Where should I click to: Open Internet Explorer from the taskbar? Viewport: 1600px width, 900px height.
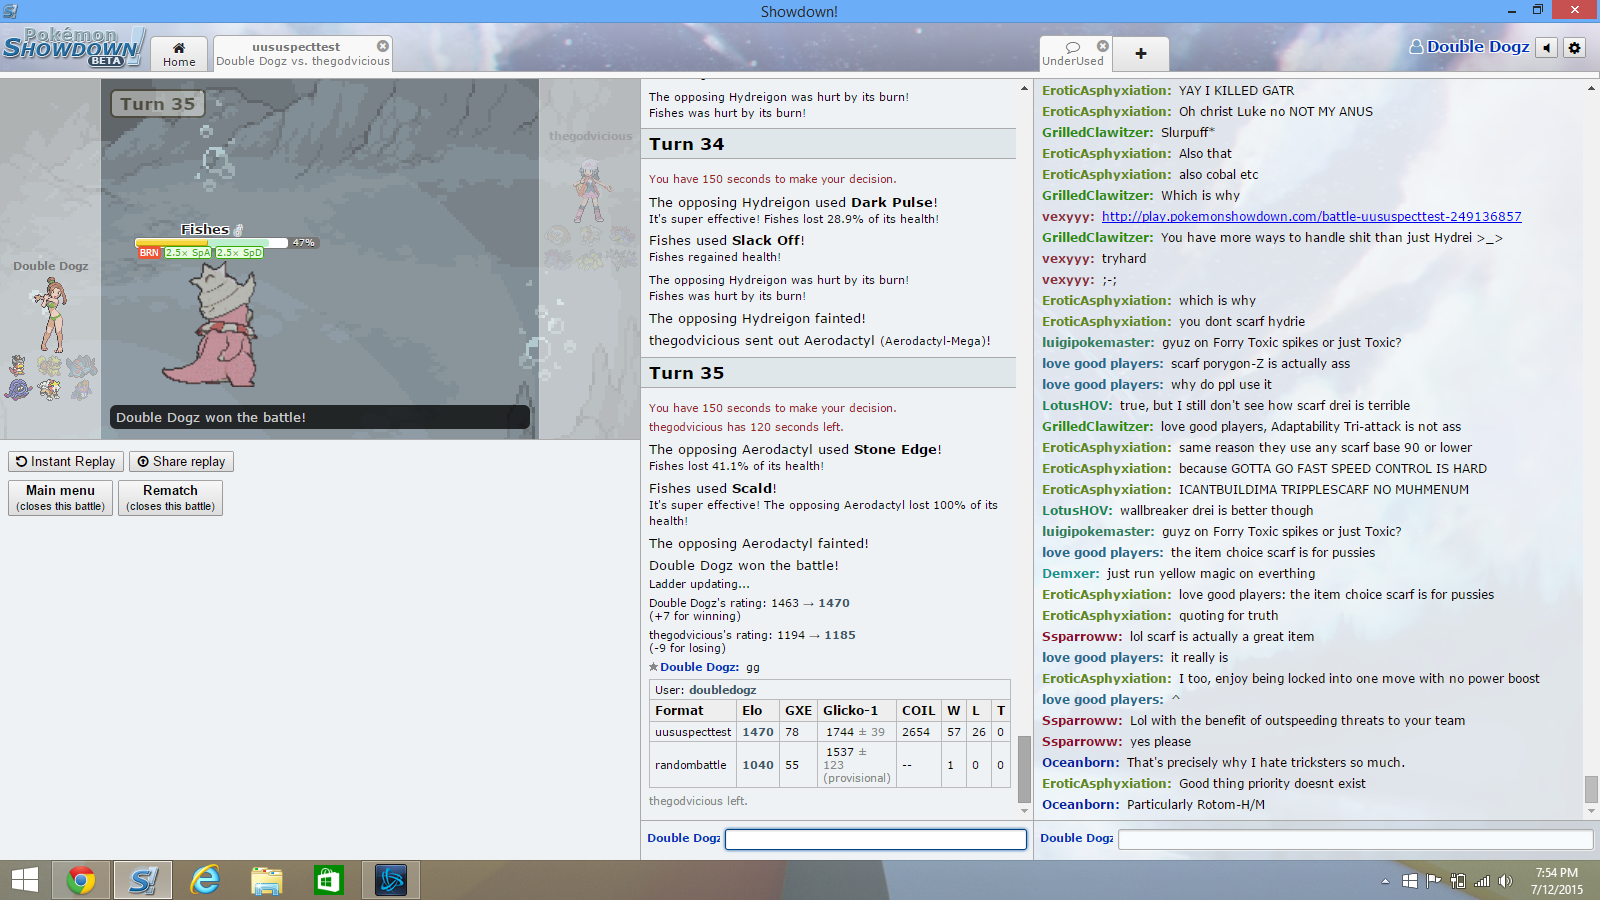click(x=205, y=880)
